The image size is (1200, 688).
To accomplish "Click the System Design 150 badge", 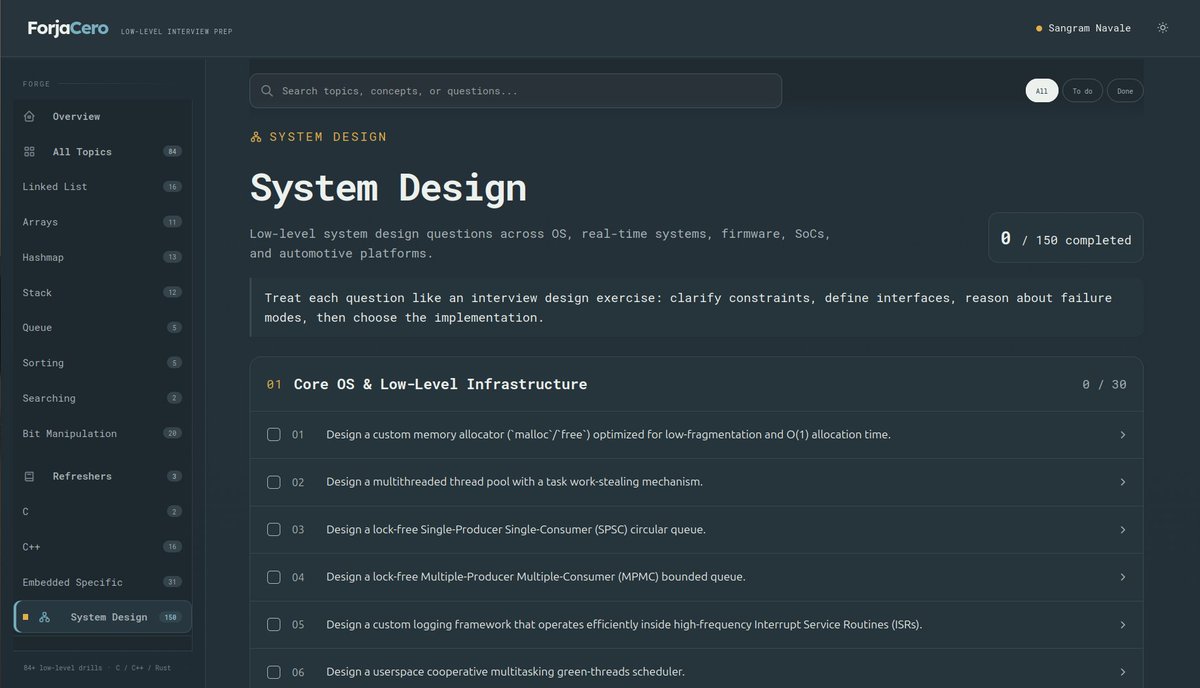I will click(x=170, y=617).
